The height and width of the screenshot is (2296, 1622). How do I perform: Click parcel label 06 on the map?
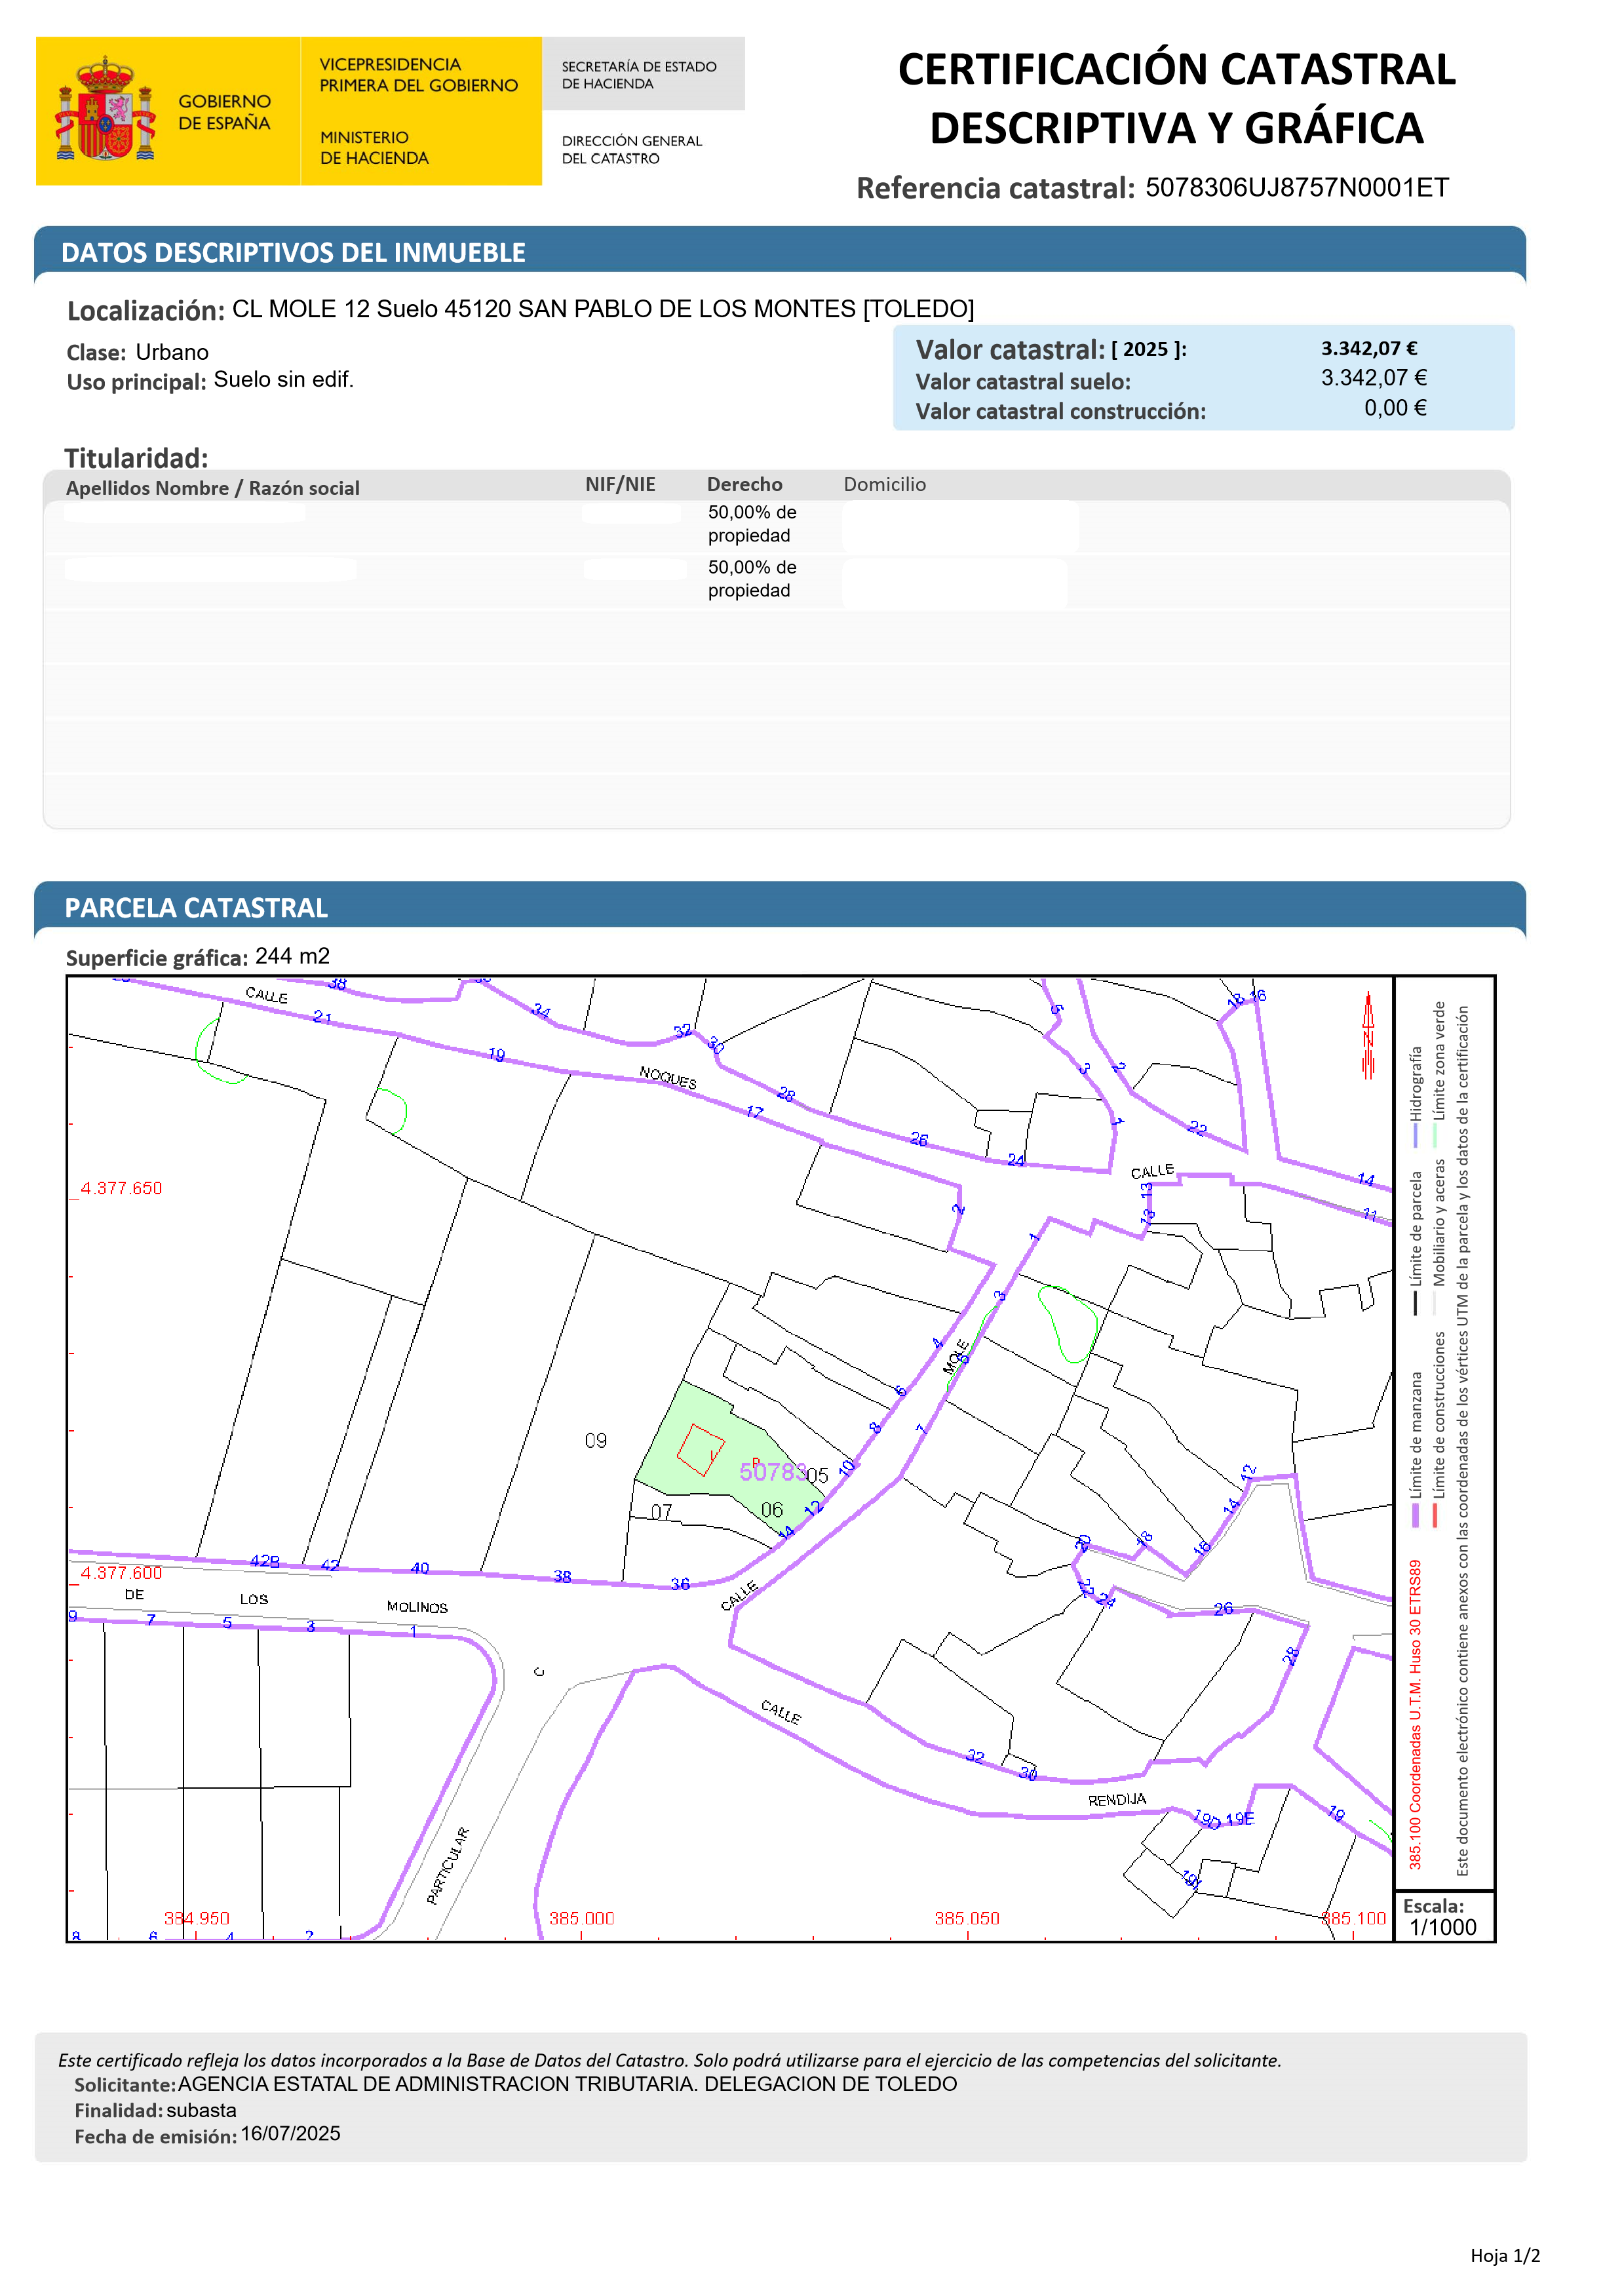(x=771, y=1509)
